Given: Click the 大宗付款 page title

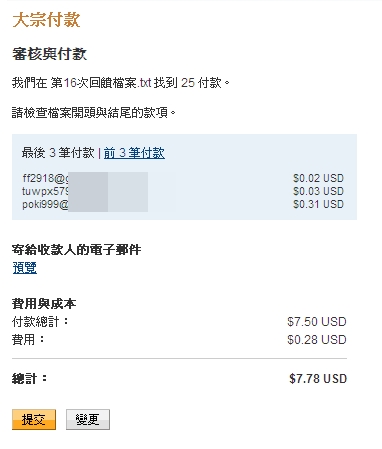Looking at the screenshot, I should click(x=46, y=20).
